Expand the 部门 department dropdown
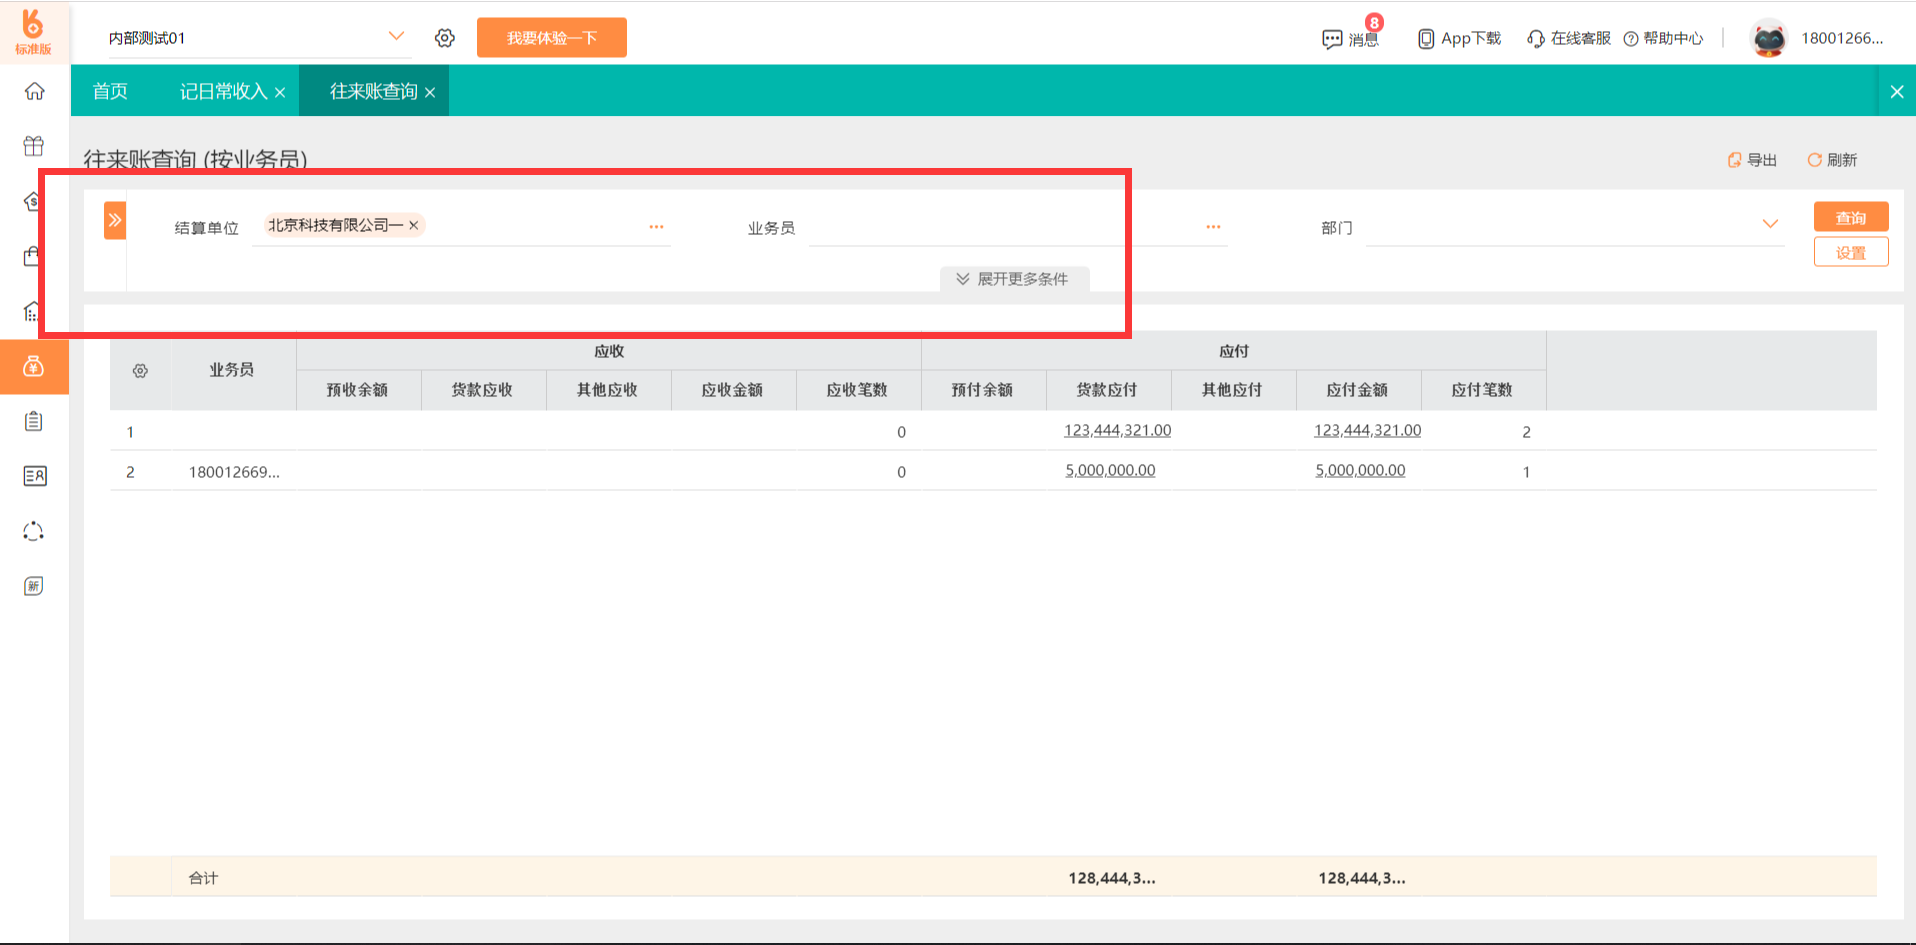This screenshot has width=1916, height=945. tap(1769, 224)
